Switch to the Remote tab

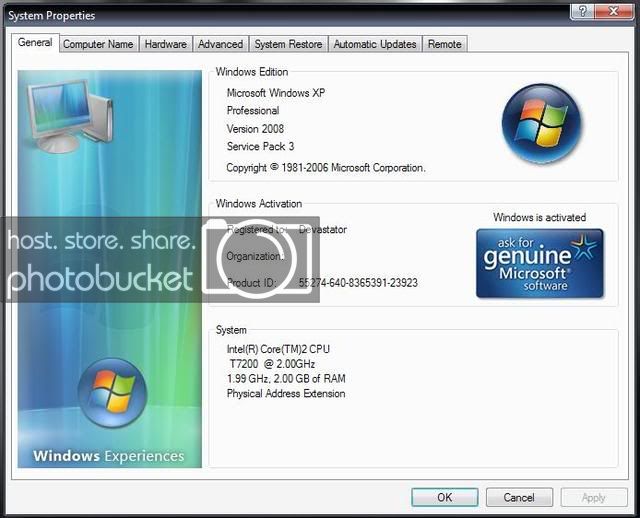[444, 44]
